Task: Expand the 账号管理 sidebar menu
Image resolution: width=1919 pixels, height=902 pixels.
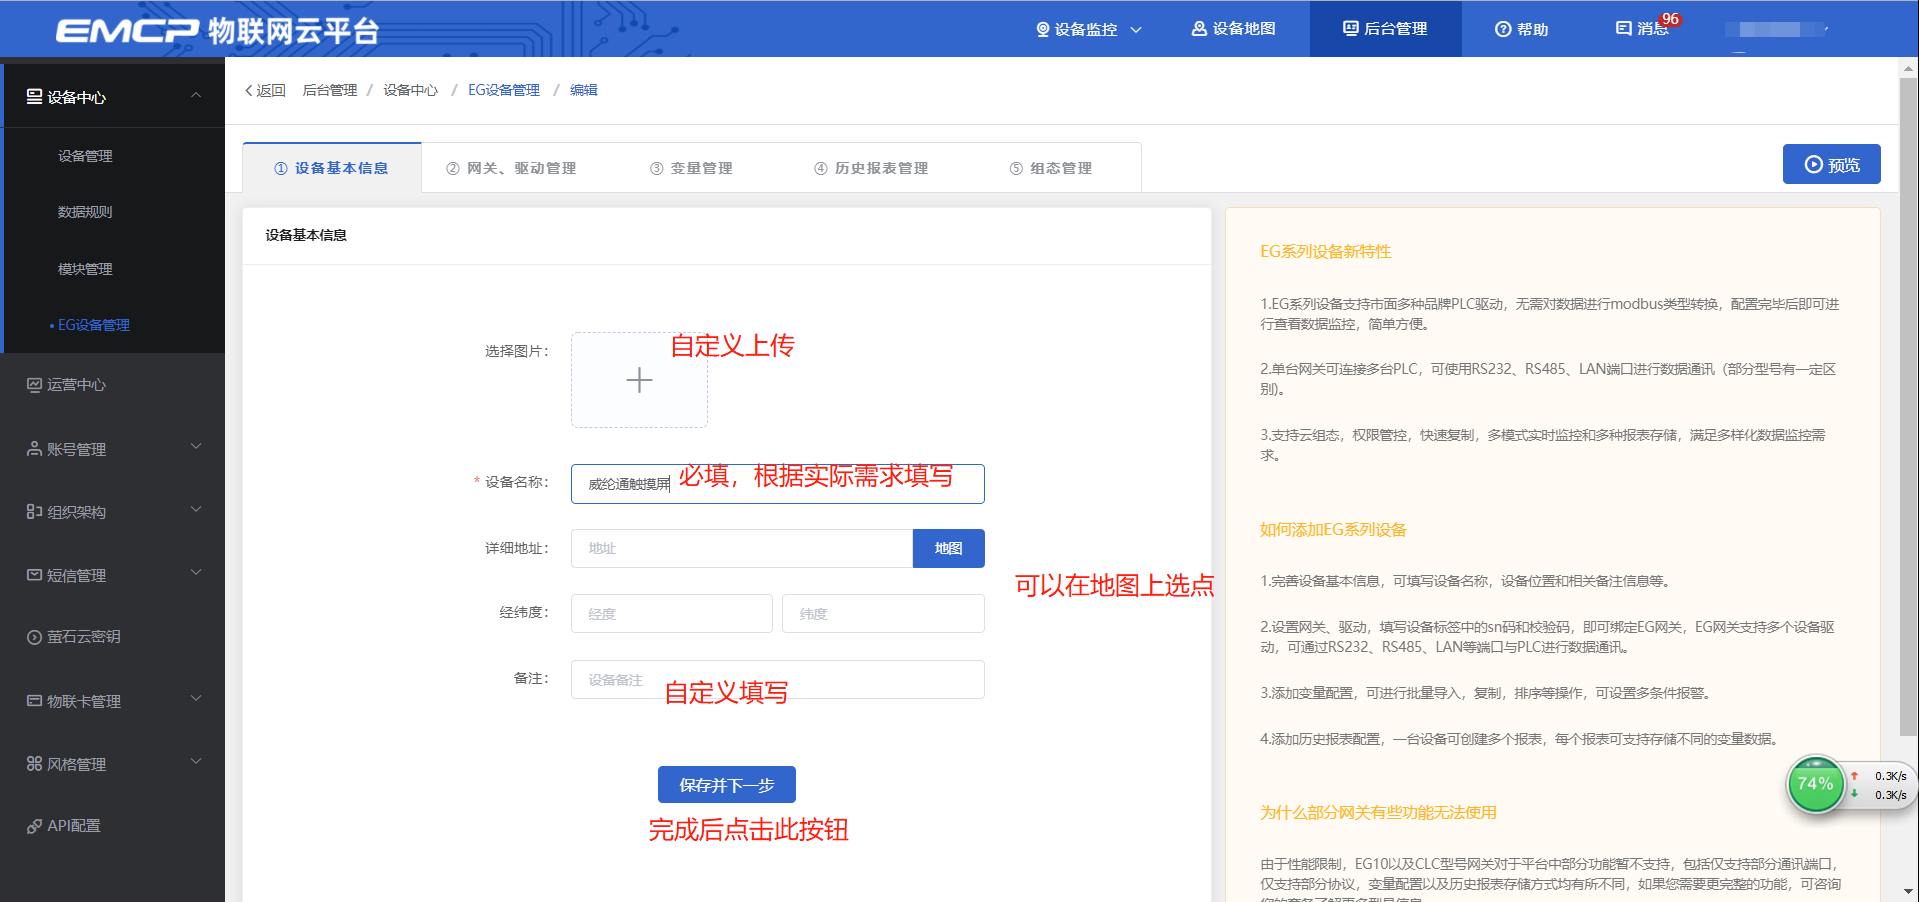Action: coord(196,447)
